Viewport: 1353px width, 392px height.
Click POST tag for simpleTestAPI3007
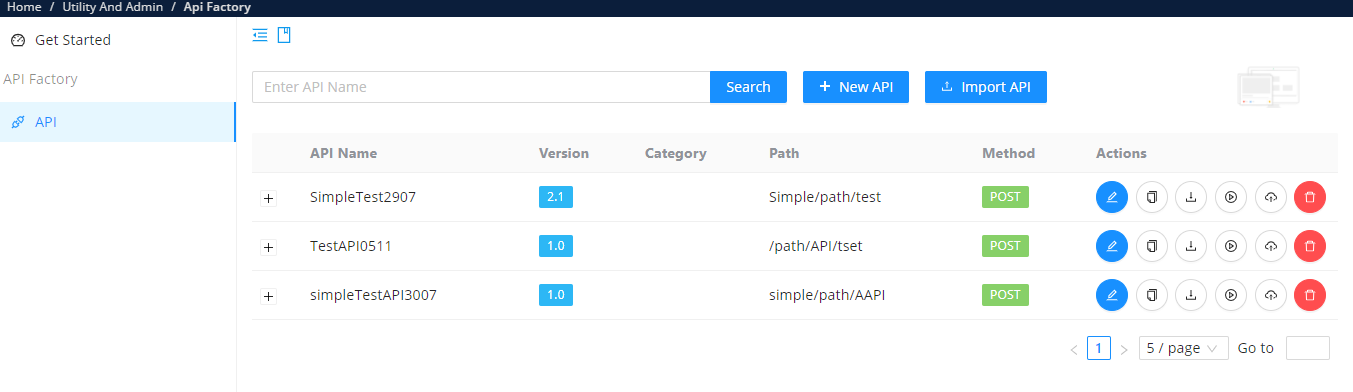[1005, 295]
